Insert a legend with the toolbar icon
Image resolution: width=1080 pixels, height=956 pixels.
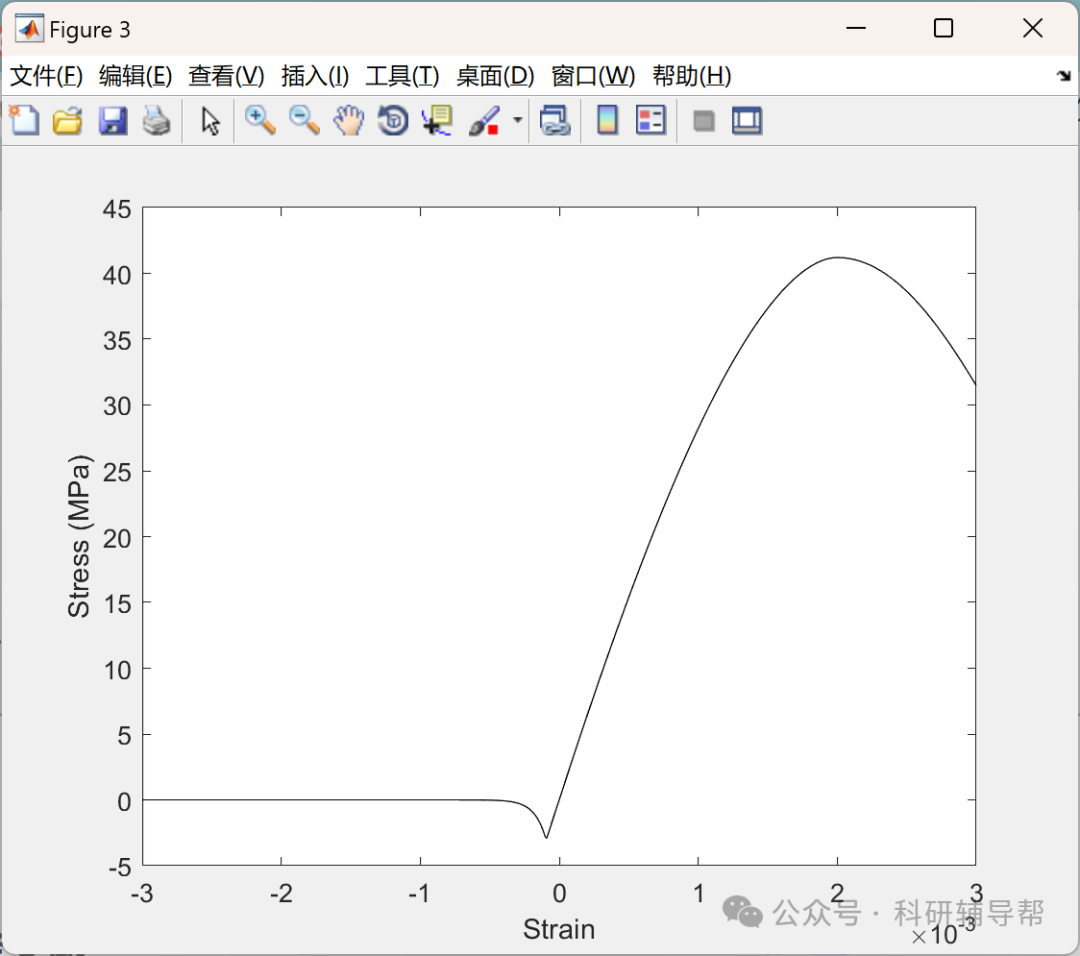pyautogui.click(x=651, y=121)
